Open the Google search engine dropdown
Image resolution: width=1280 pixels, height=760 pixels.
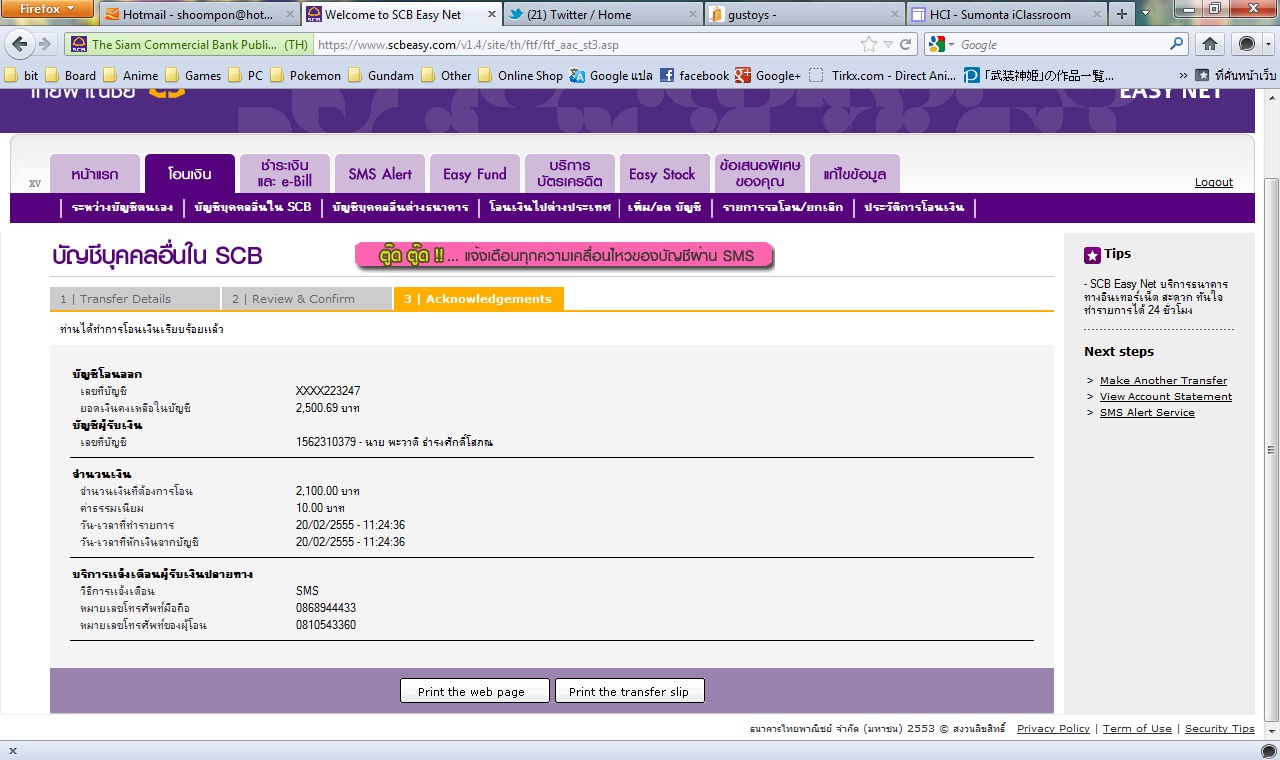943,44
